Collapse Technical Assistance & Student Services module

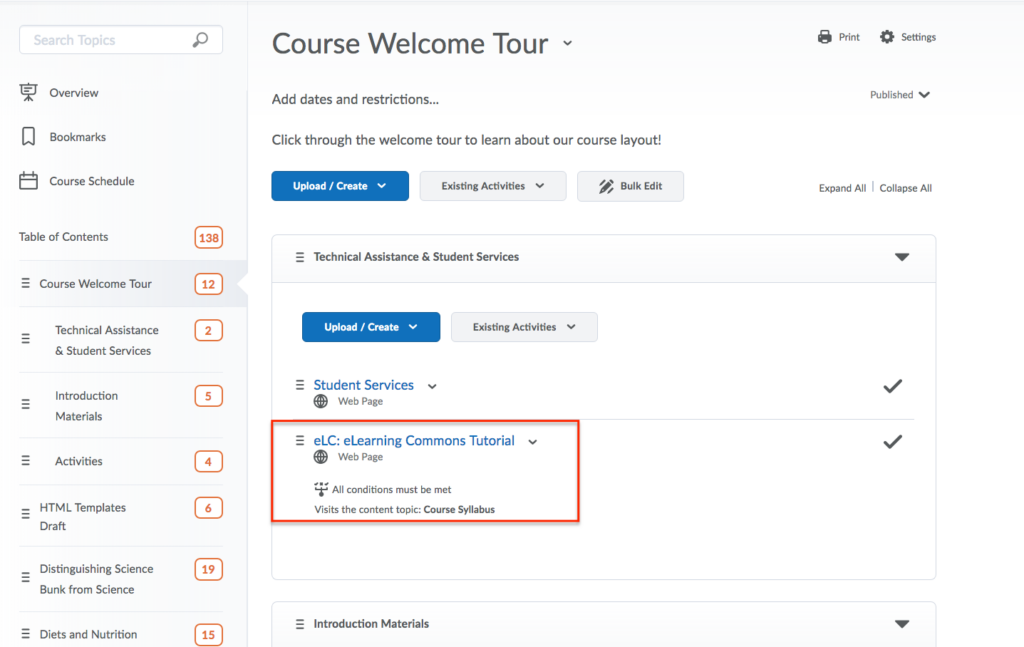pos(901,257)
